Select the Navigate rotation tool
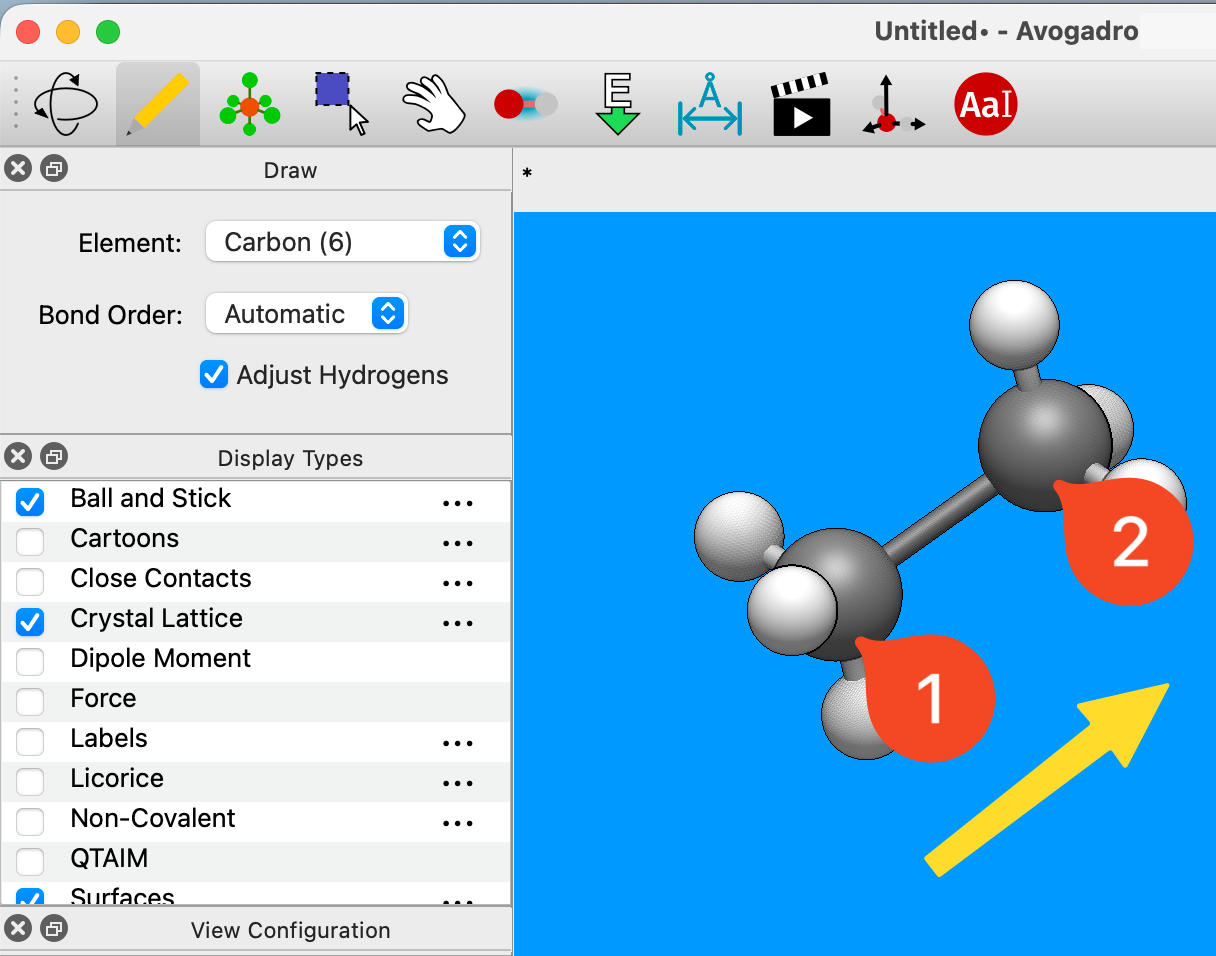 tap(66, 105)
